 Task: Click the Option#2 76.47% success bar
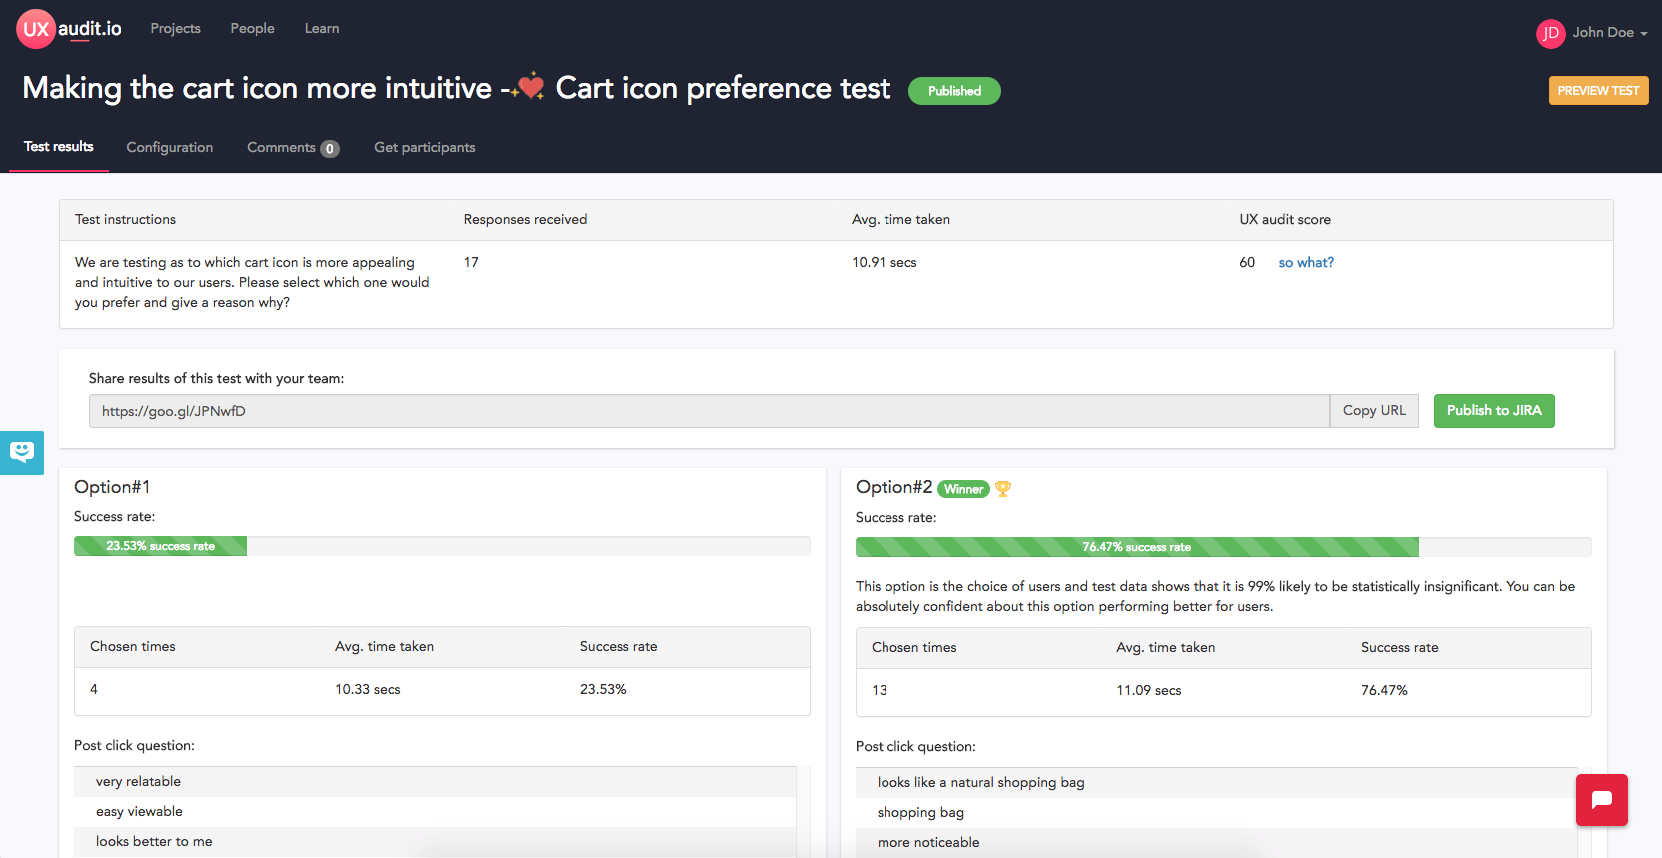click(x=1137, y=547)
